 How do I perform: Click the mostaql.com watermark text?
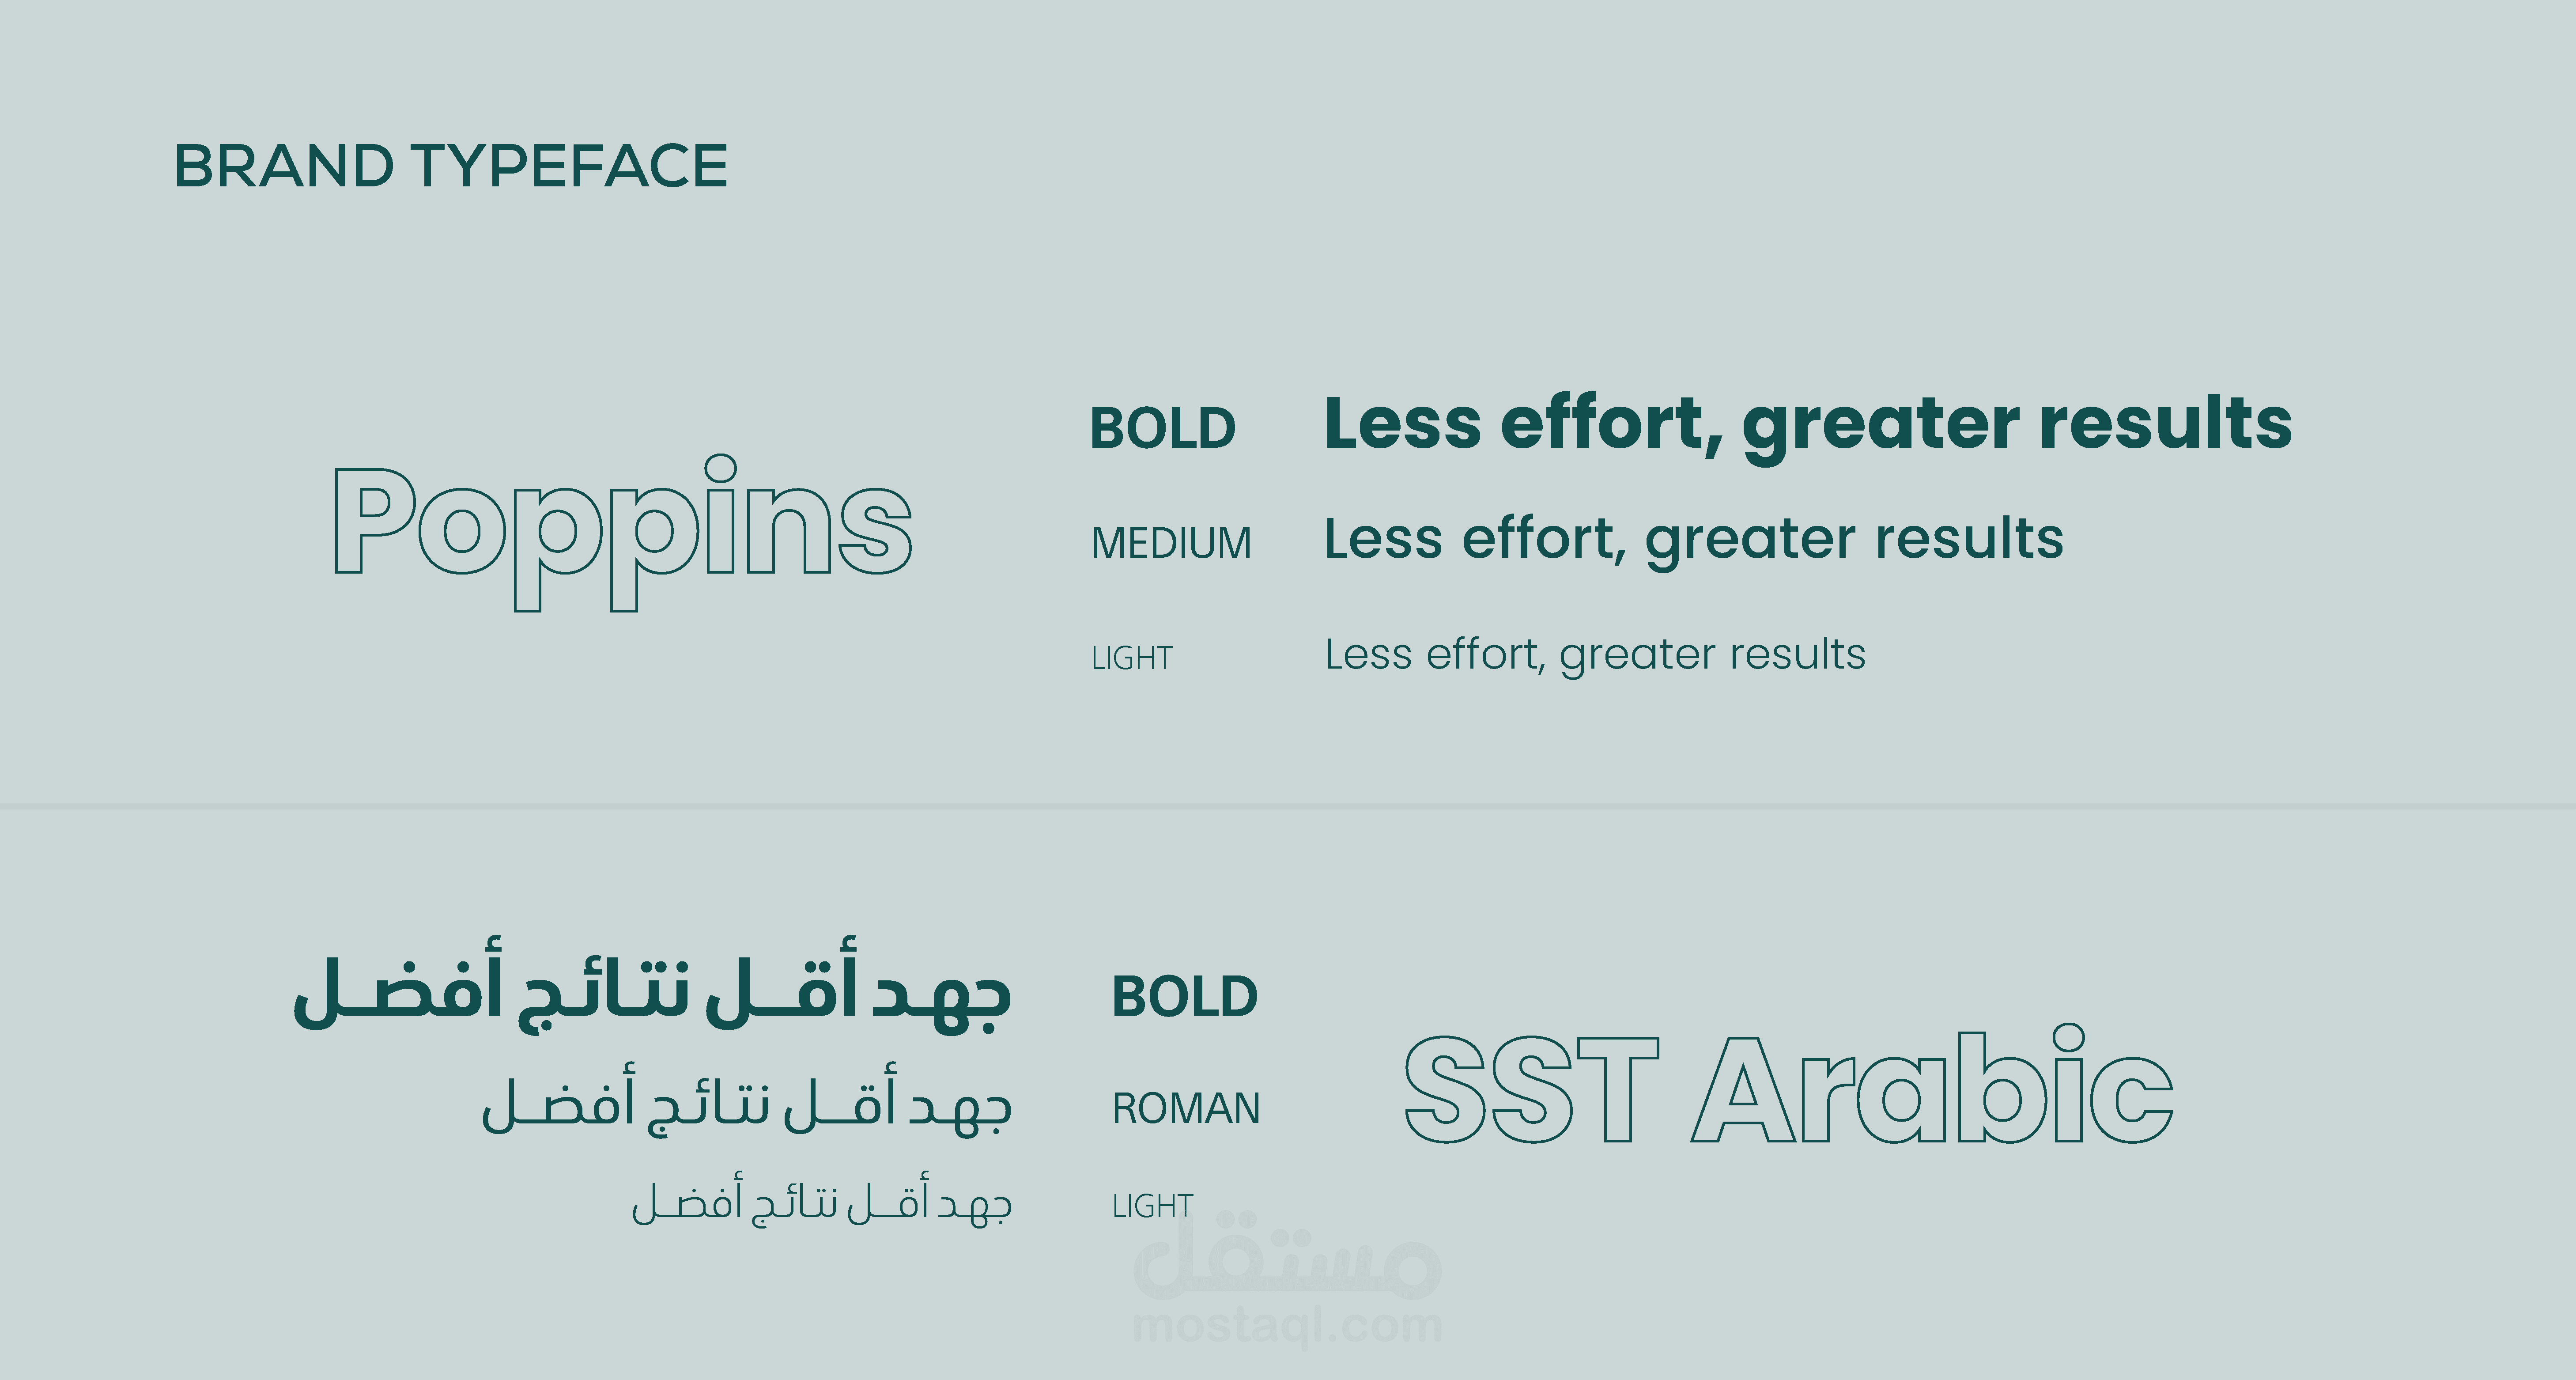click(1287, 1326)
